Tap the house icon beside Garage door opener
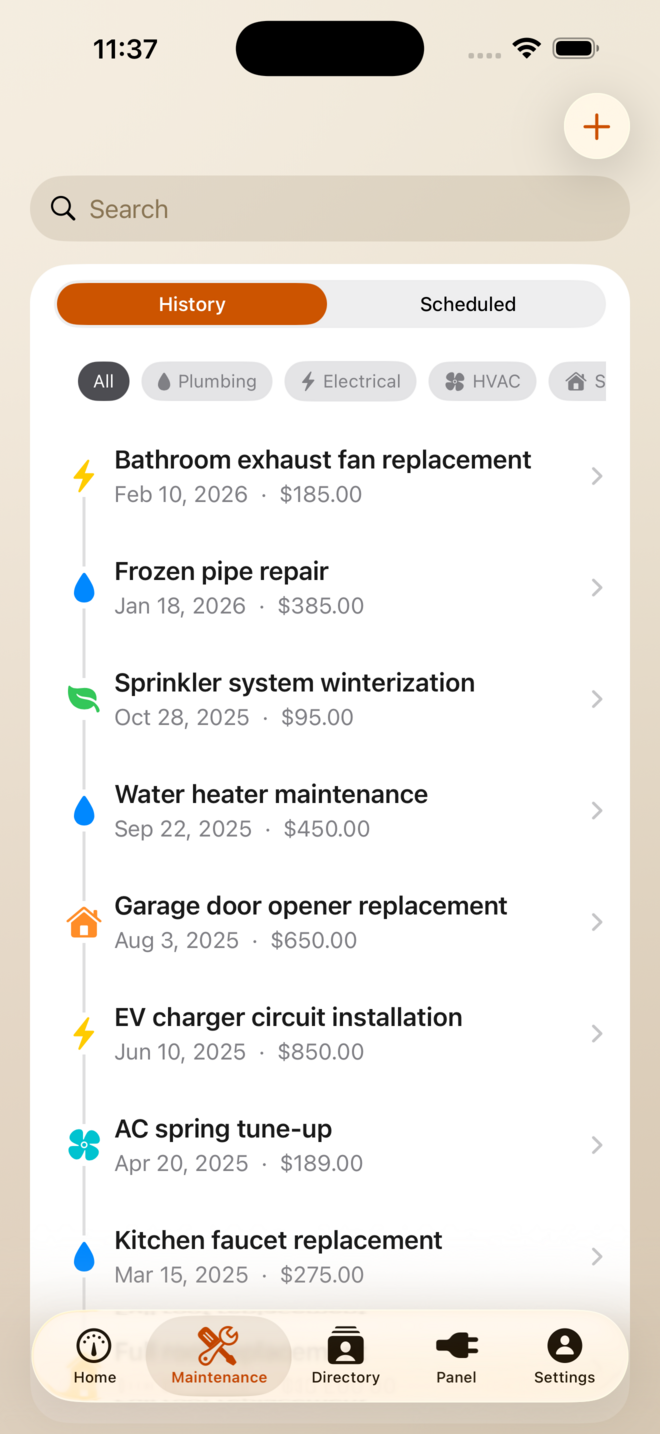The height and width of the screenshot is (1434, 660). point(84,922)
